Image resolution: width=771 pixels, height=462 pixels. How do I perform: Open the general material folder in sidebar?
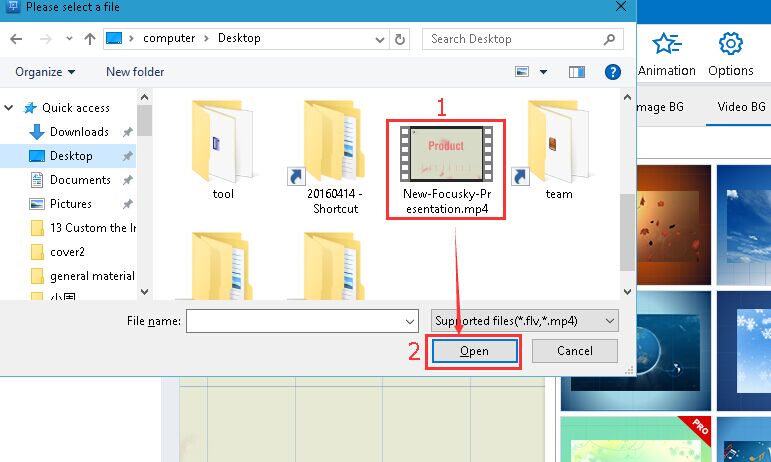(92, 276)
